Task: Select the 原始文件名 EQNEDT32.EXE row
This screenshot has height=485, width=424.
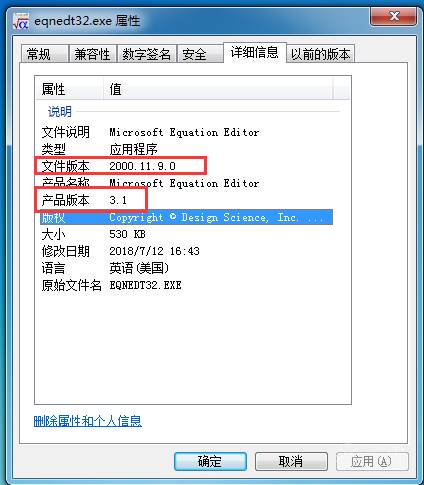Action: (x=186, y=285)
